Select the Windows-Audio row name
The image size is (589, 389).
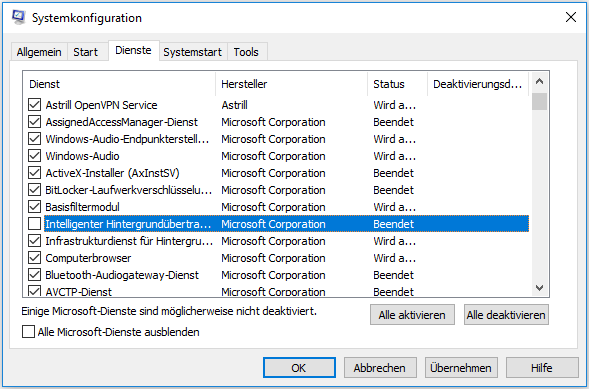tap(82, 156)
